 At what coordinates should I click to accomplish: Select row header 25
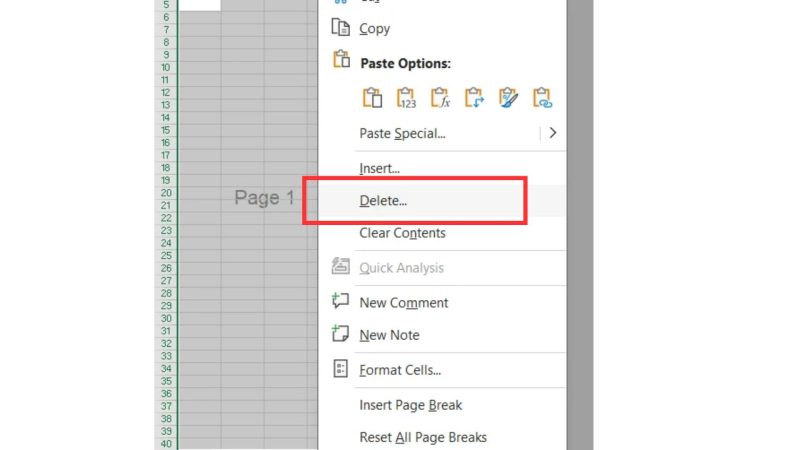click(166, 256)
